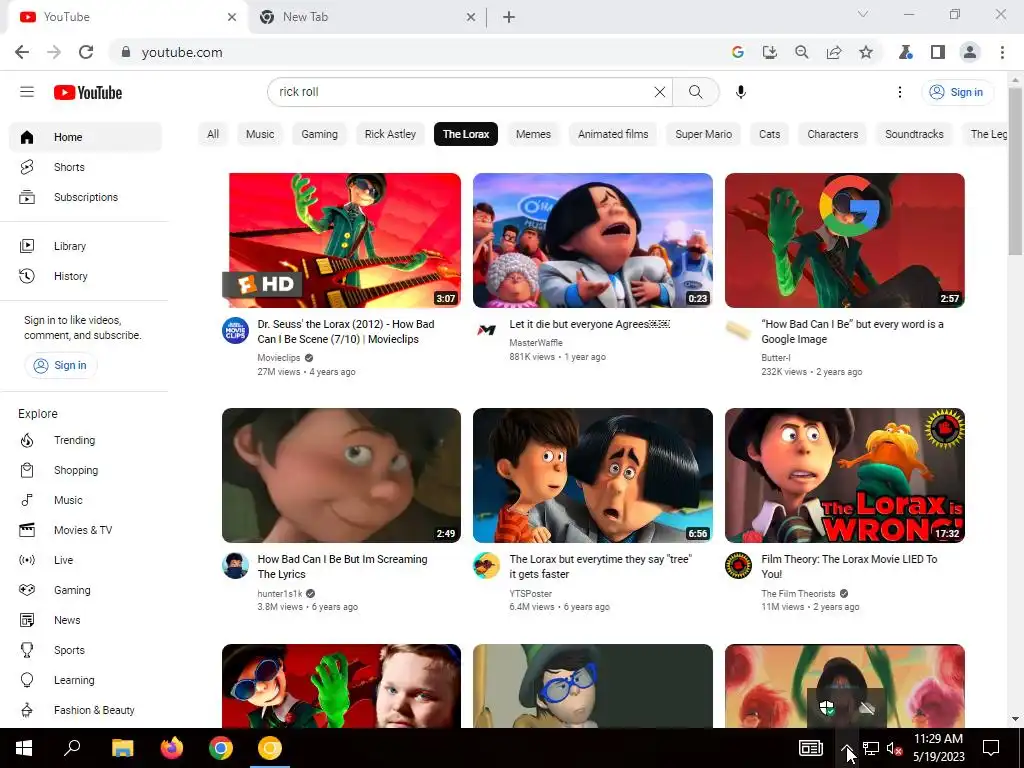Open title How Bad Can I Be But Im Screaming

click(x=342, y=567)
